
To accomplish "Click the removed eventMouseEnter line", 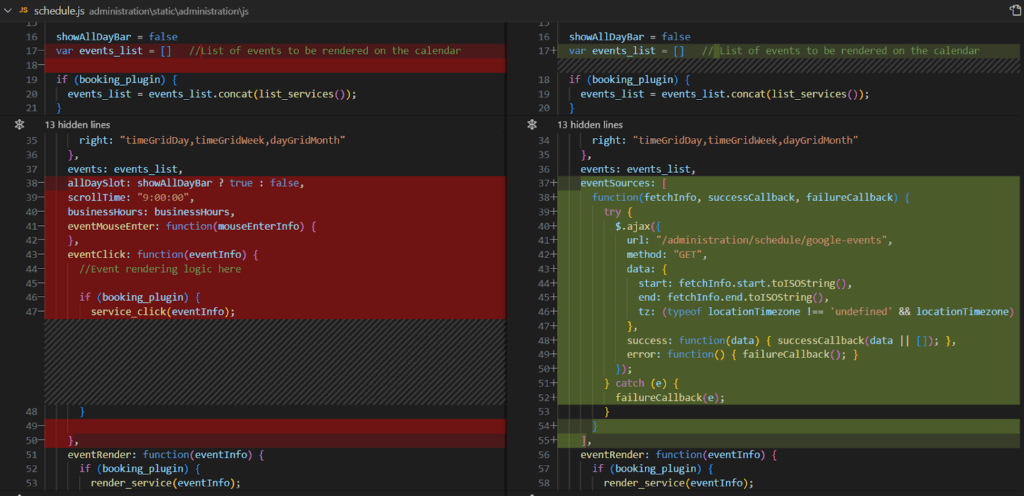I will (190, 226).
